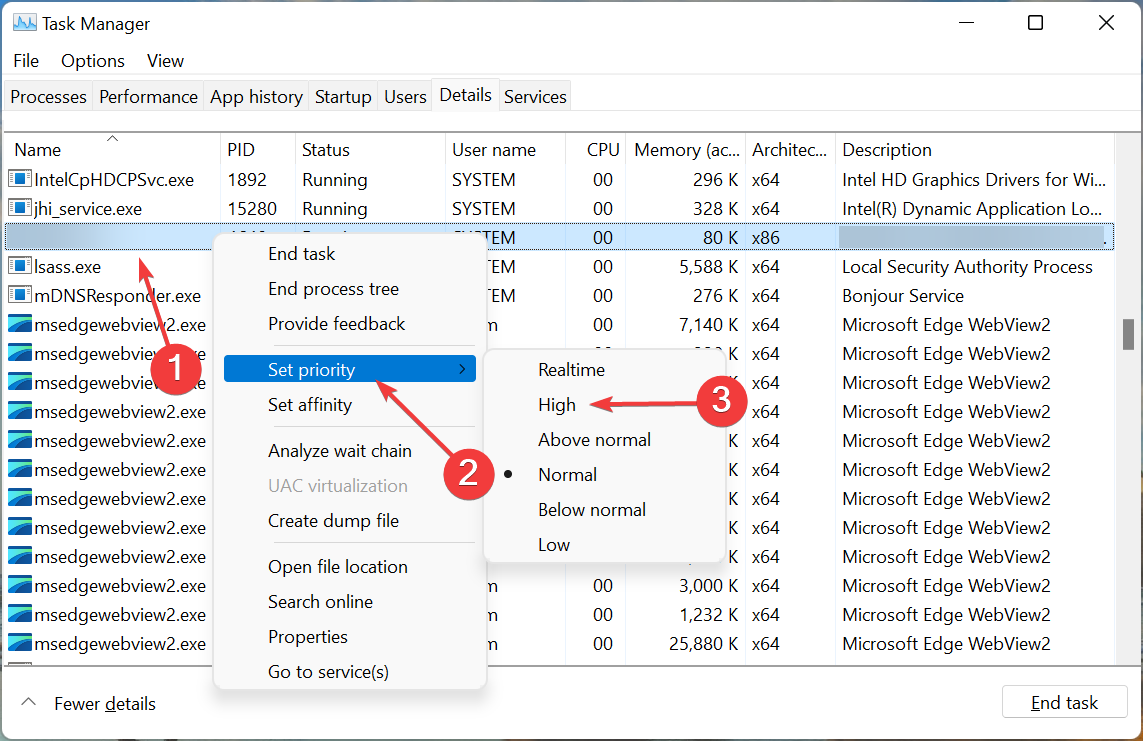1143x741 pixels.
Task: Click Local Security Authority Process description
Action: coord(967,267)
